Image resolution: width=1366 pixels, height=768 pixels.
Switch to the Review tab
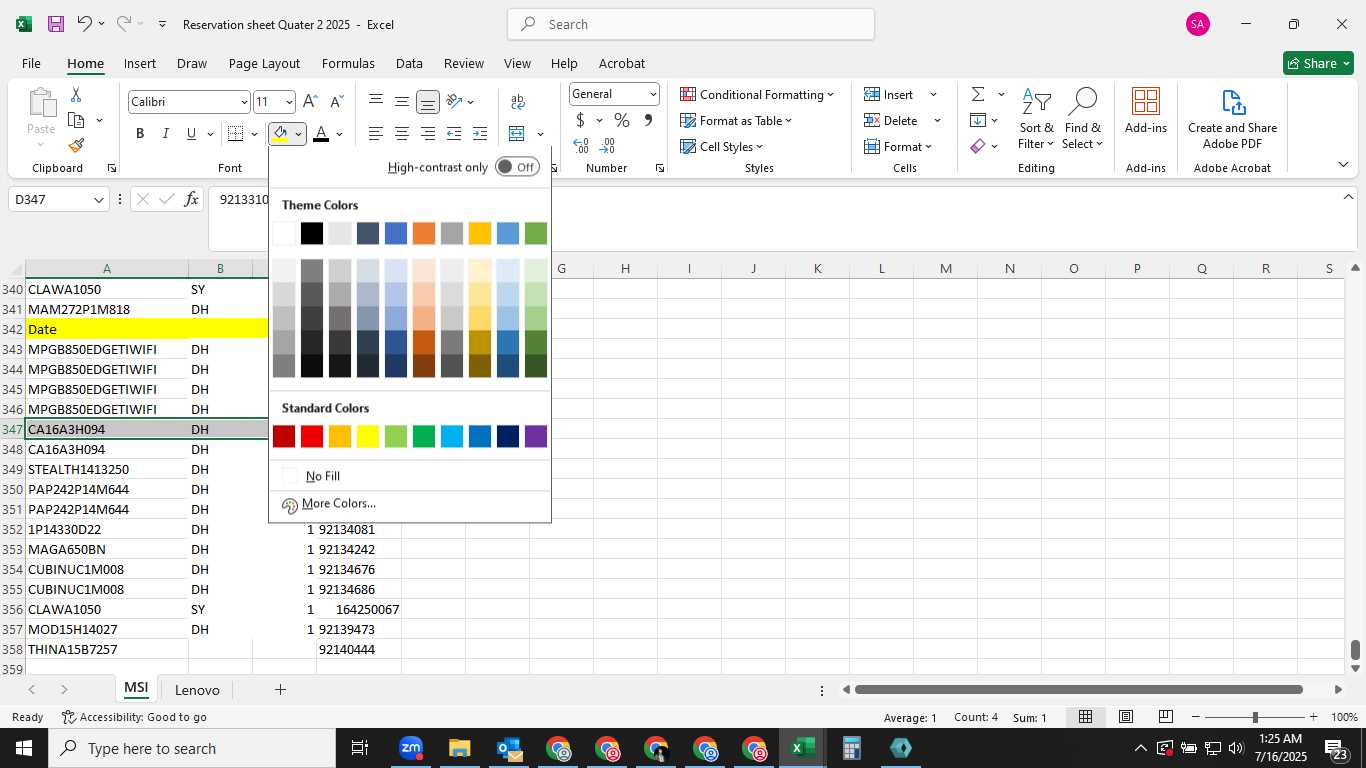(464, 63)
